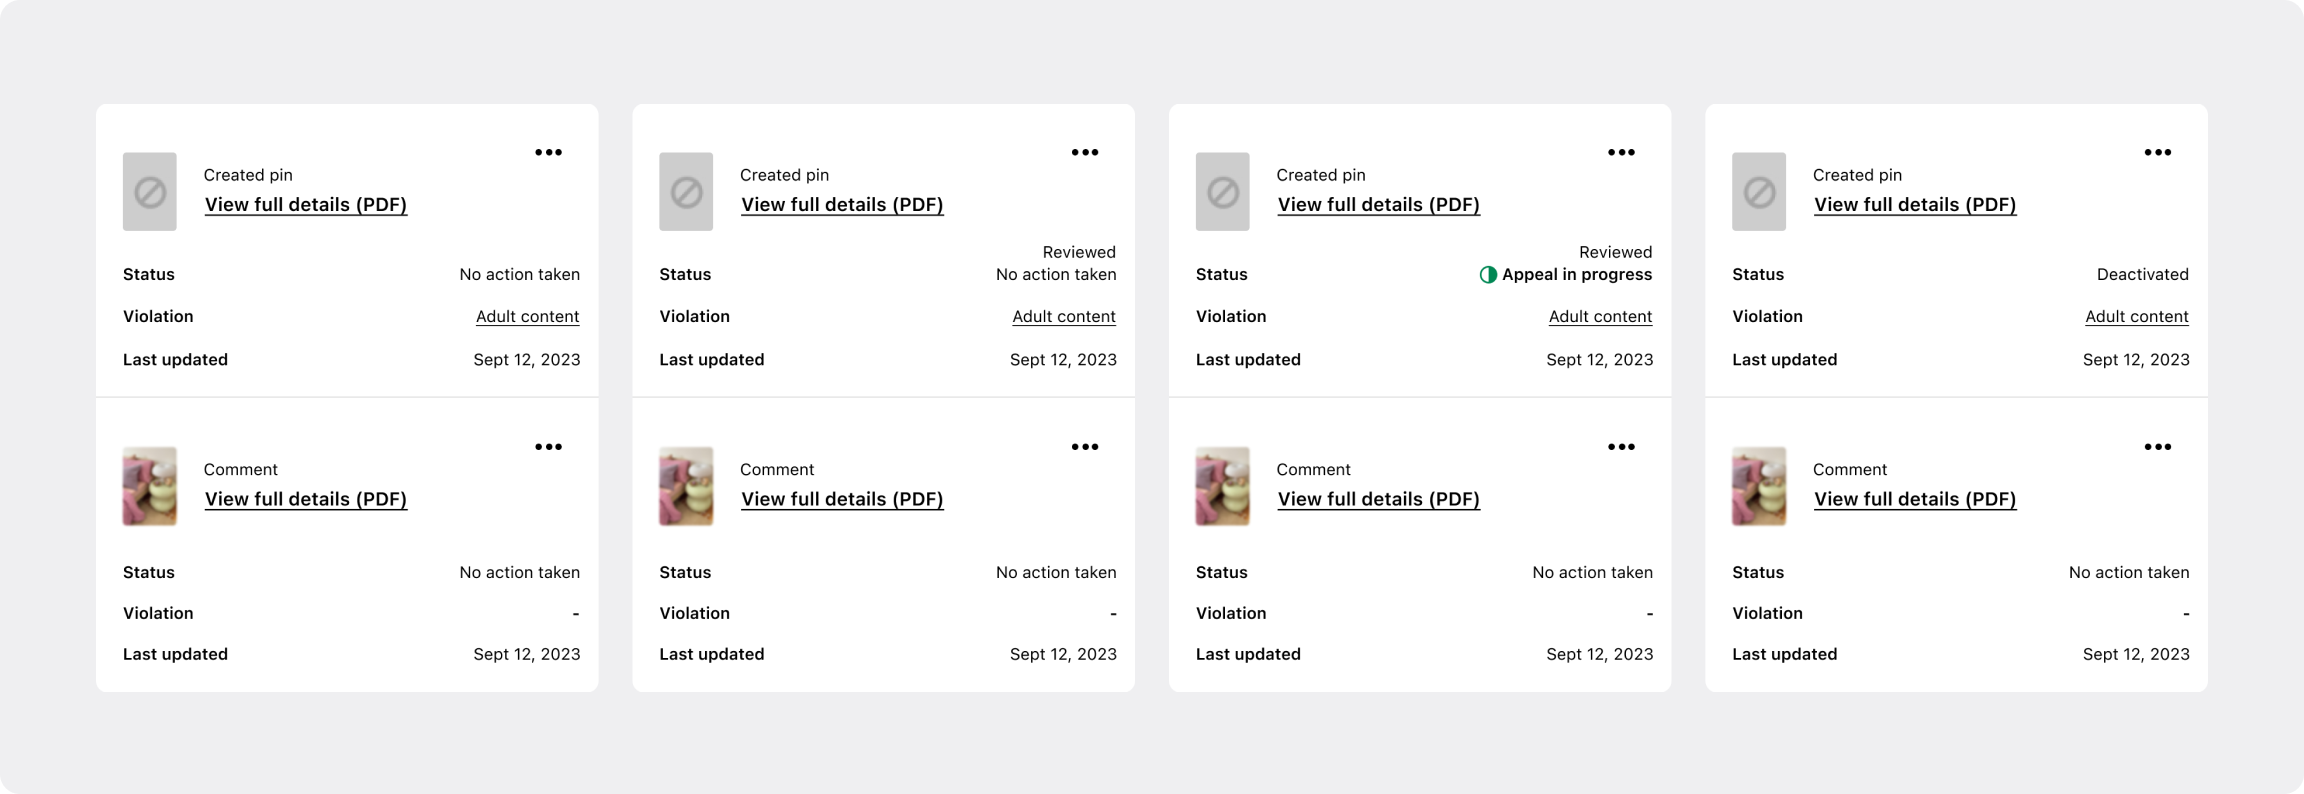Open ellipsis menu on second column Comment card

(1085, 447)
